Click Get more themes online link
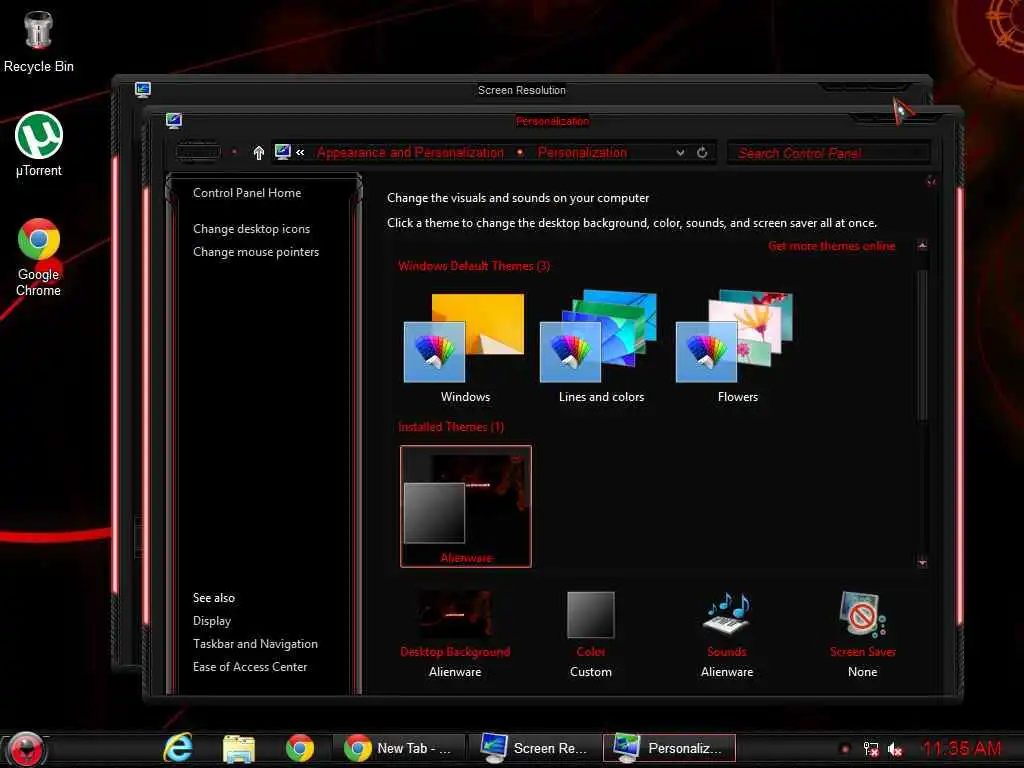1024x768 pixels. (831, 246)
